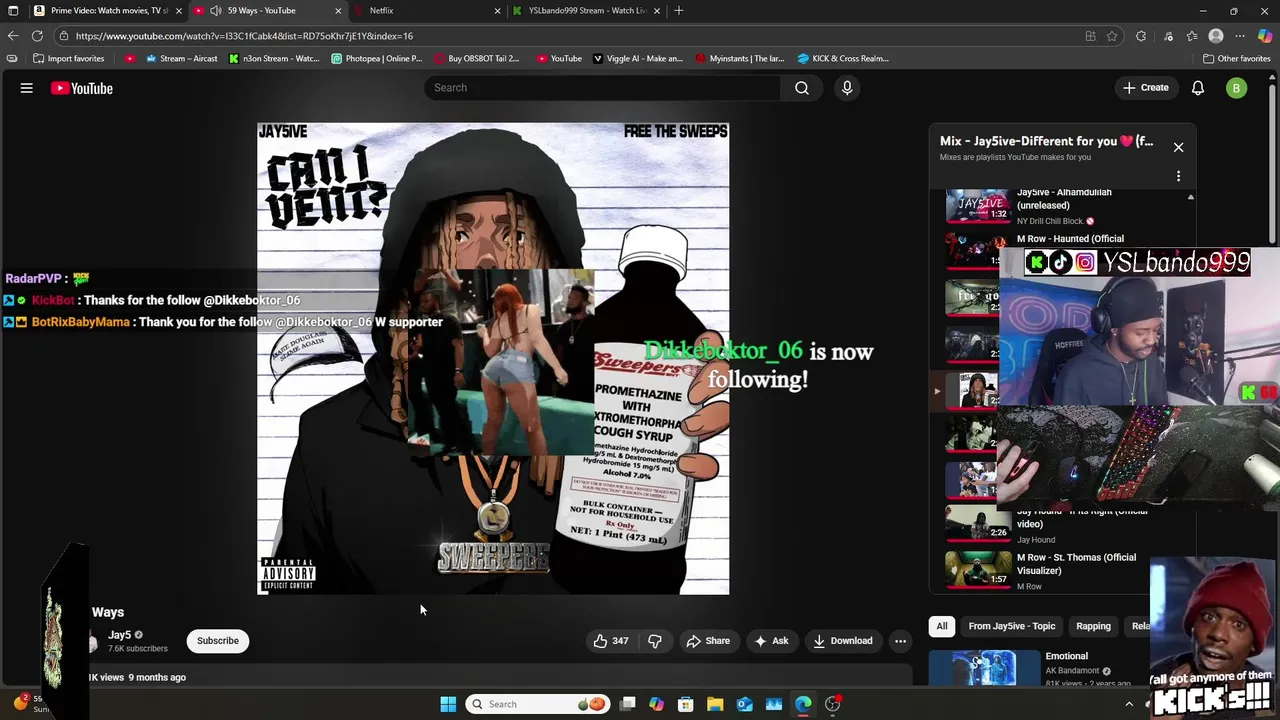
Task: Open the Mix playlist three-dot options
Action: [x=1178, y=176]
